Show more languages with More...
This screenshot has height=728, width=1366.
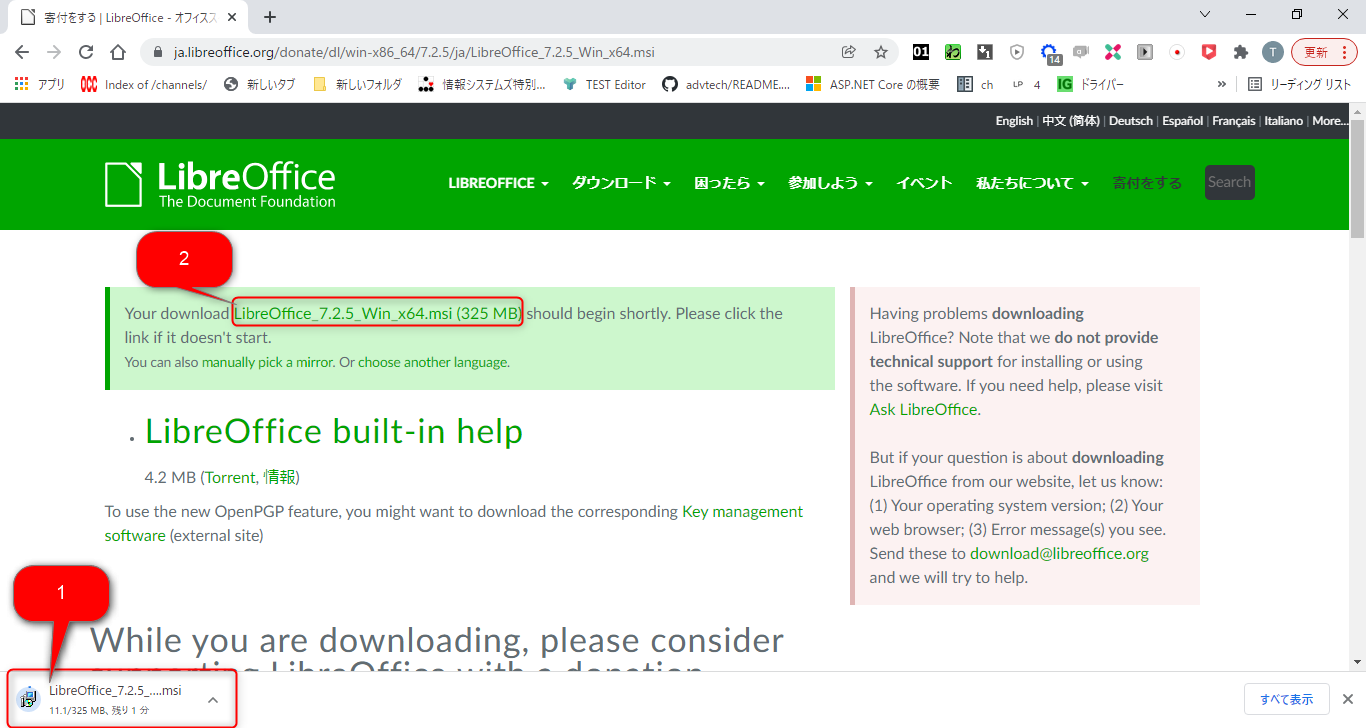(x=1330, y=121)
